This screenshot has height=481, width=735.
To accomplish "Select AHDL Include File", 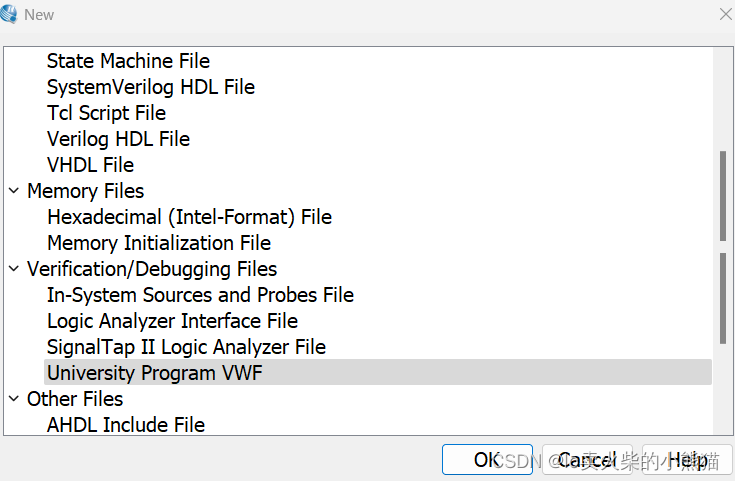I will pyautogui.click(x=125, y=425).
